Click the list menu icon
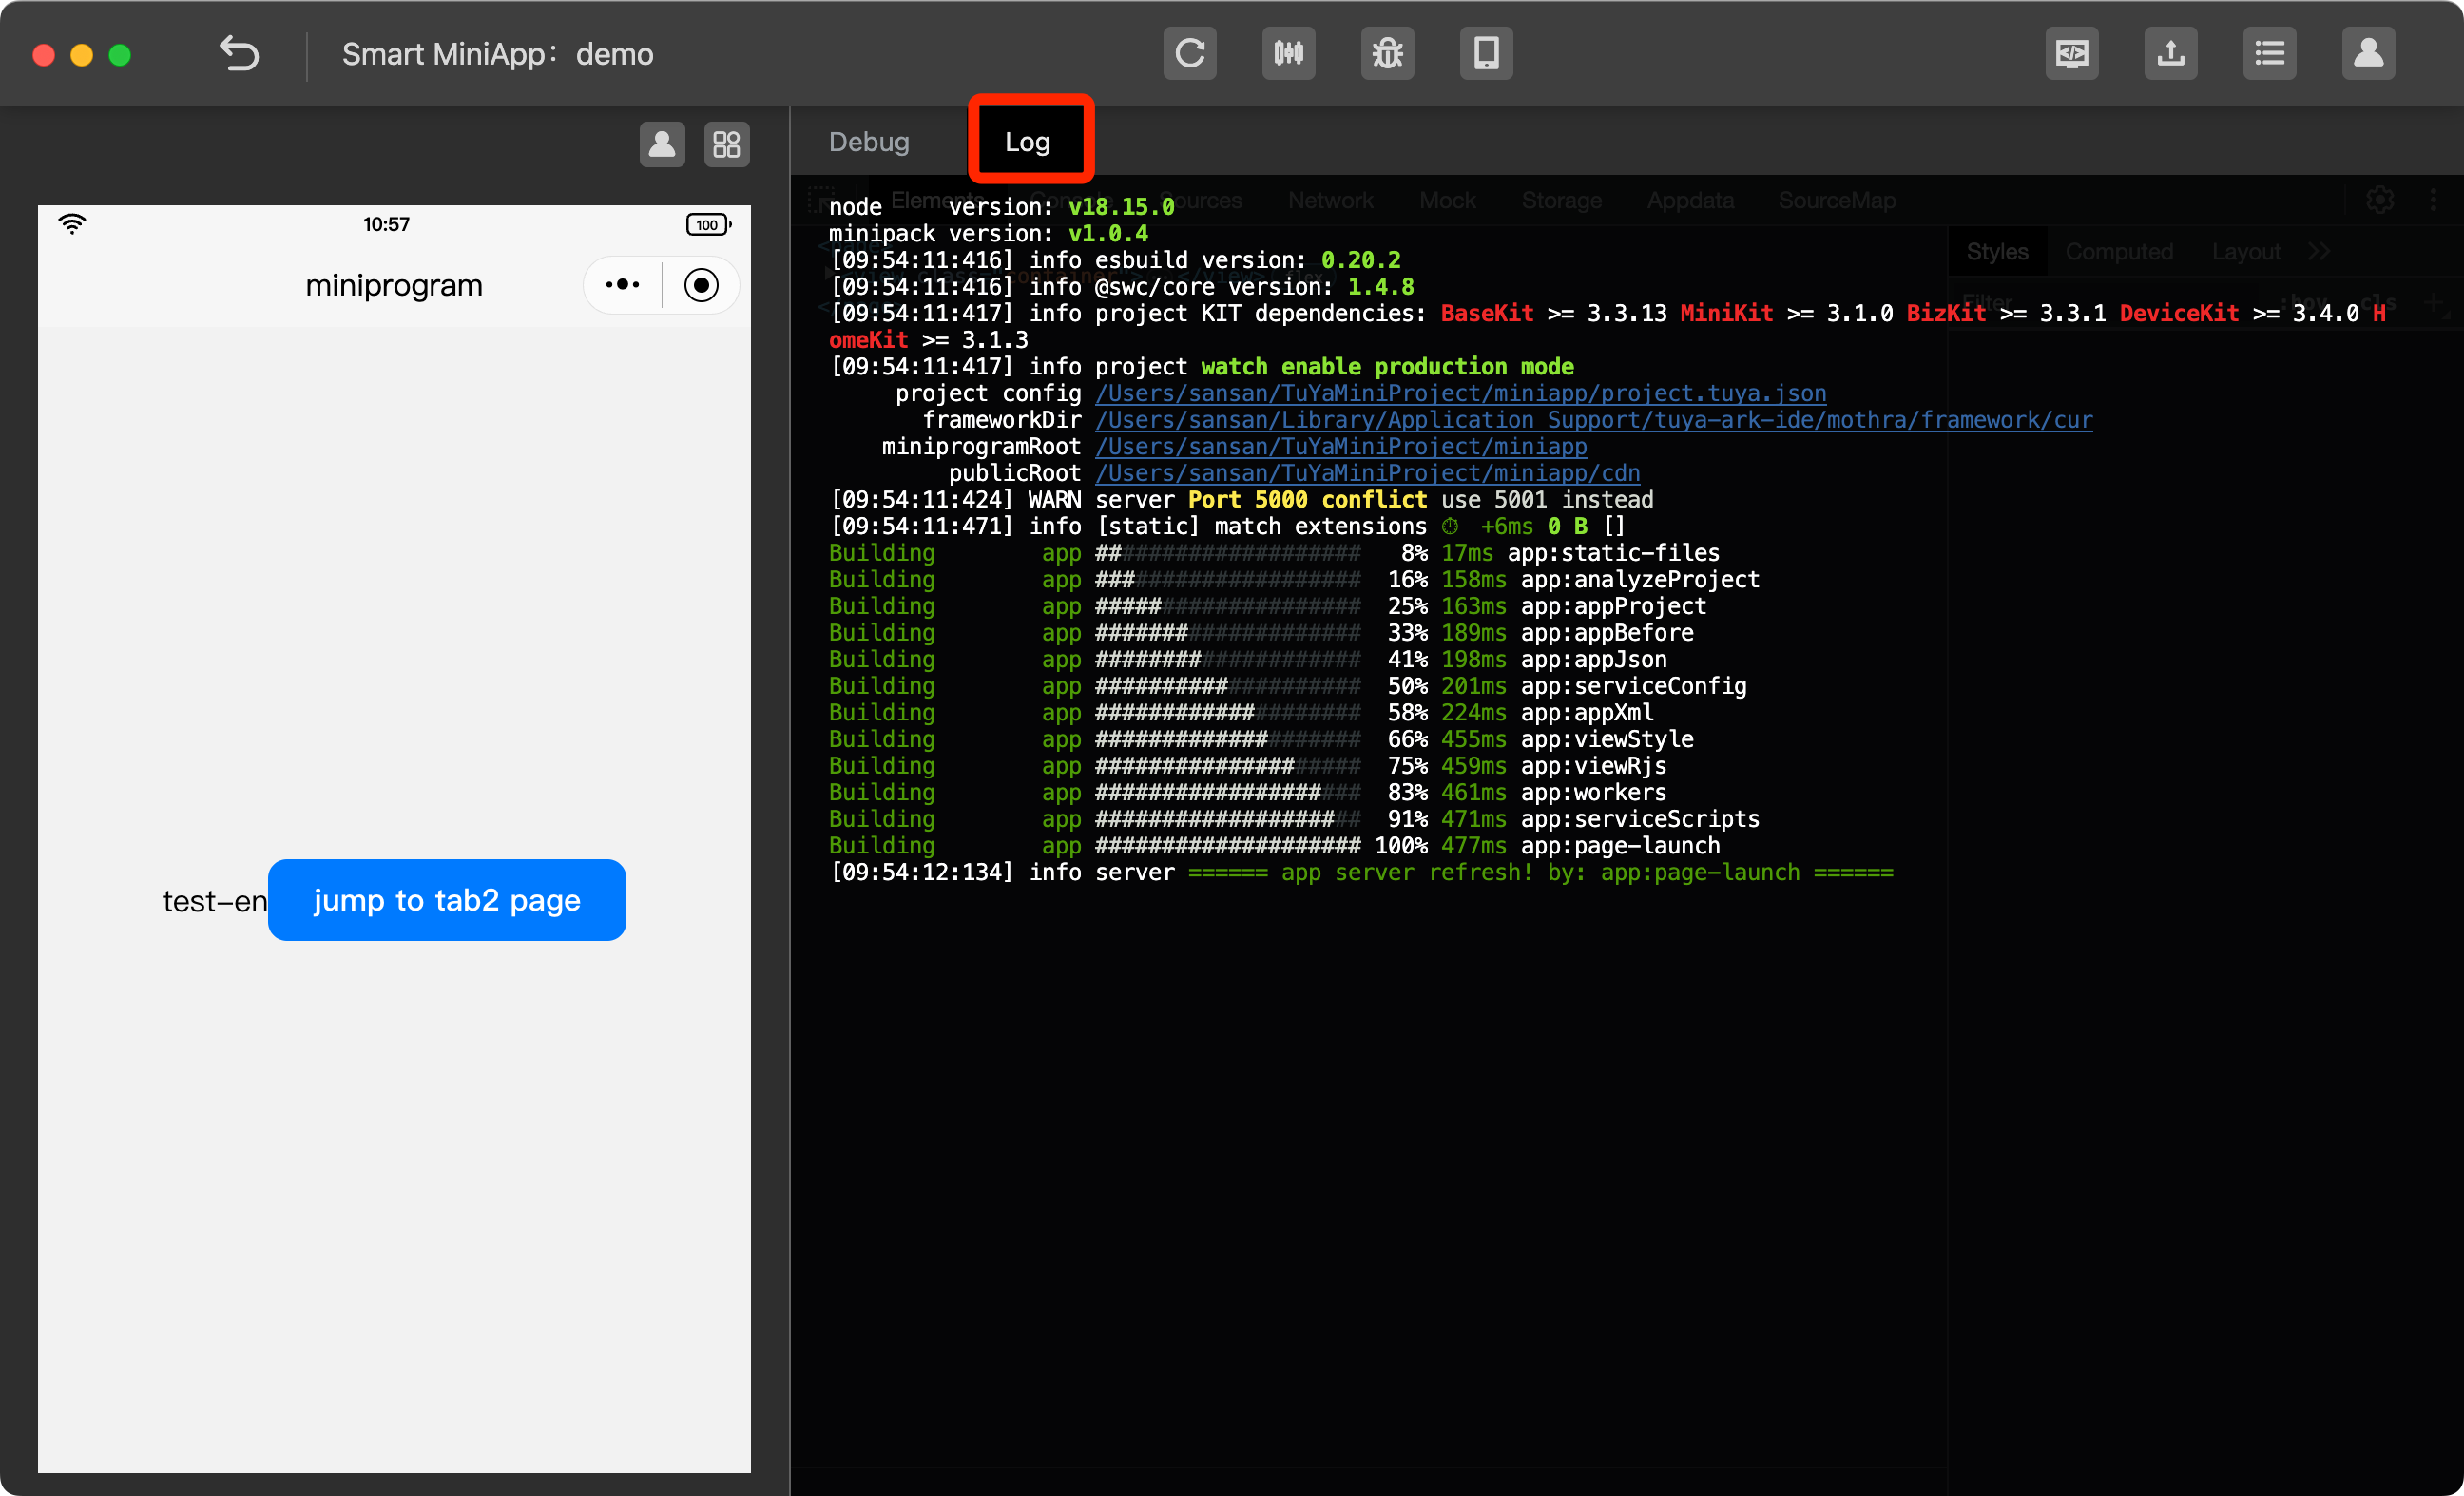This screenshot has width=2464, height=1496. click(x=2269, y=53)
